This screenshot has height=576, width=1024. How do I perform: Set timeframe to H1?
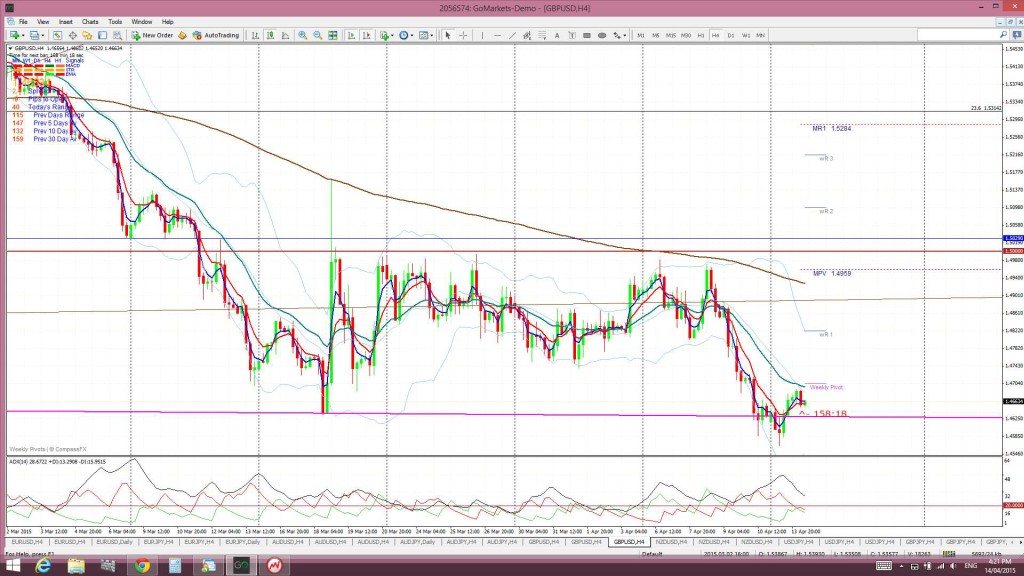pos(701,35)
